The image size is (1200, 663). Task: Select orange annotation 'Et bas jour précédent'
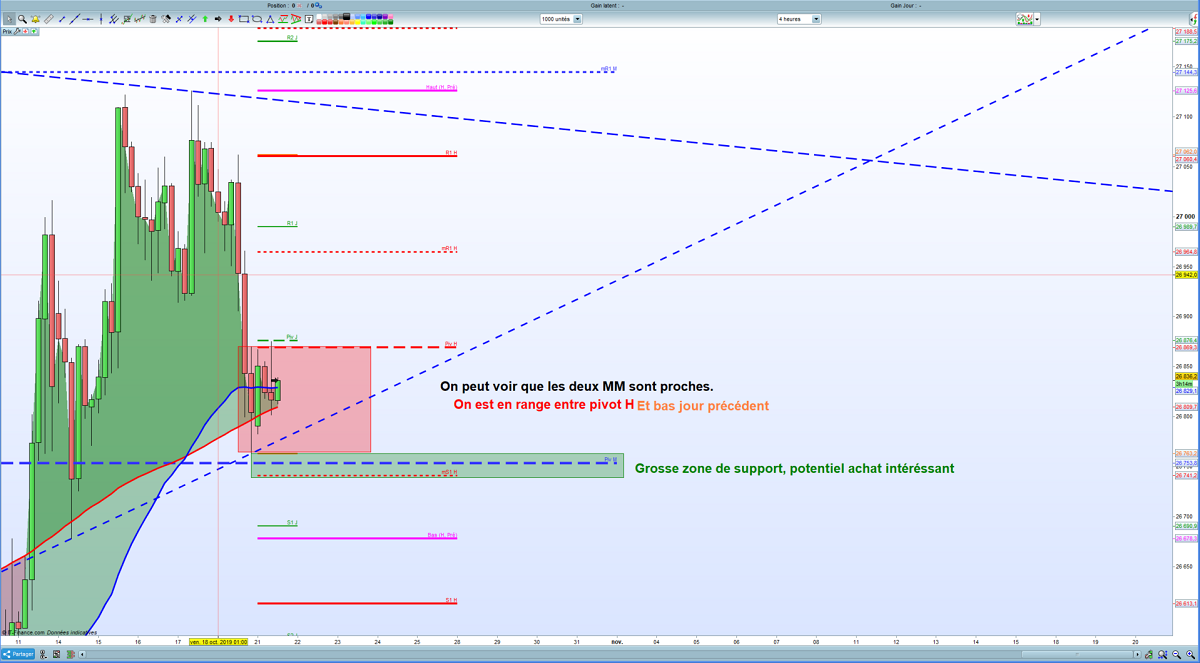pos(703,406)
